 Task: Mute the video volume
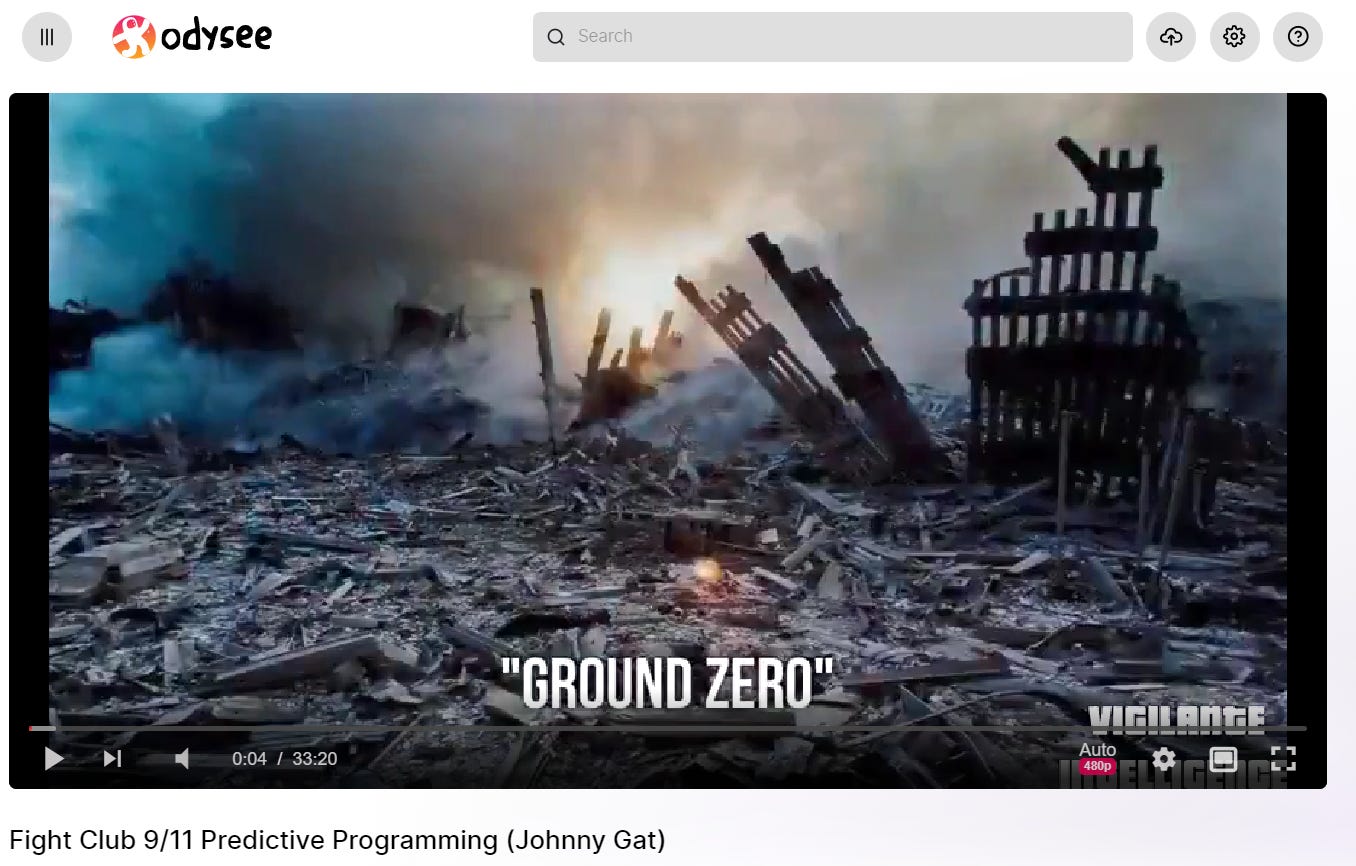182,759
